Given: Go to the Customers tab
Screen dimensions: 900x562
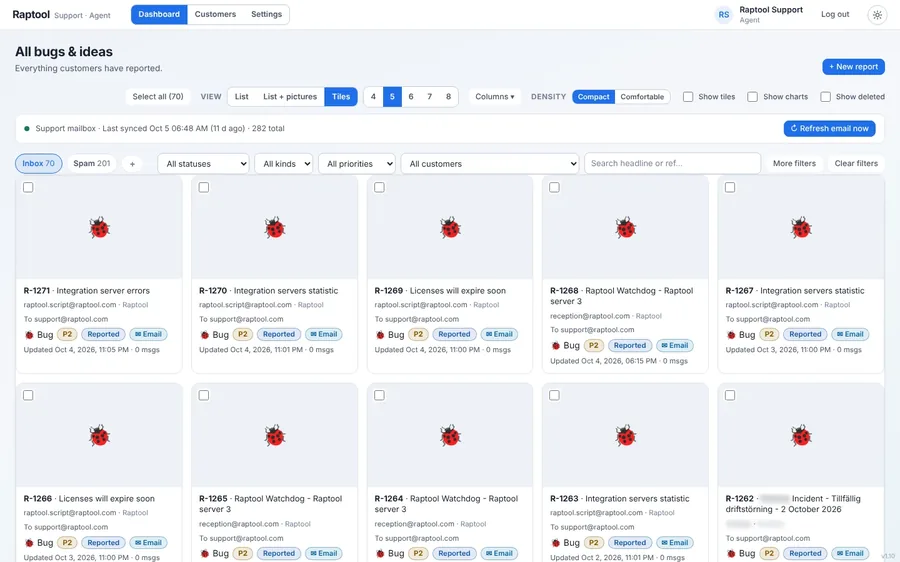Looking at the screenshot, I should pos(215,14).
